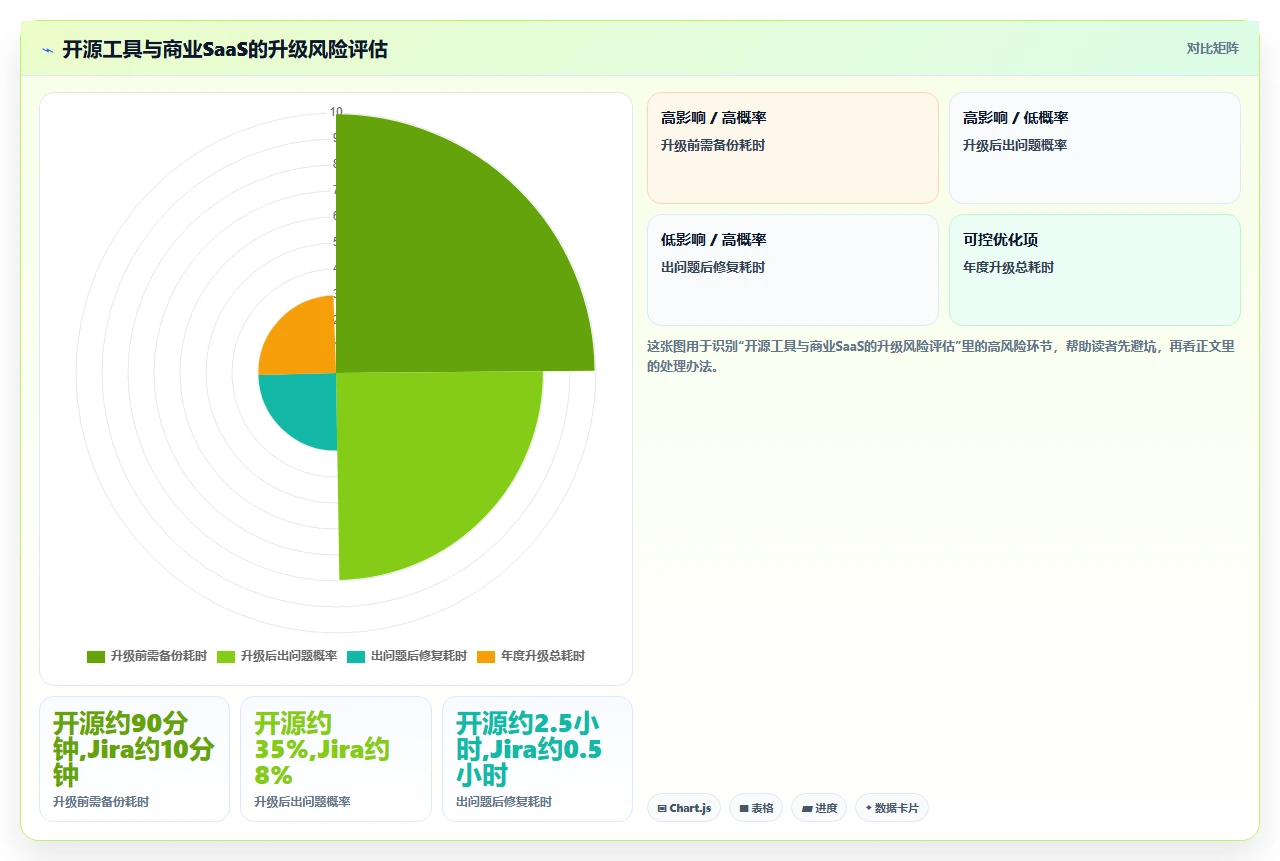1280x861 pixels.
Task: Click the 开源约35%,Jira约8% stat card
Action: (336, 759)
